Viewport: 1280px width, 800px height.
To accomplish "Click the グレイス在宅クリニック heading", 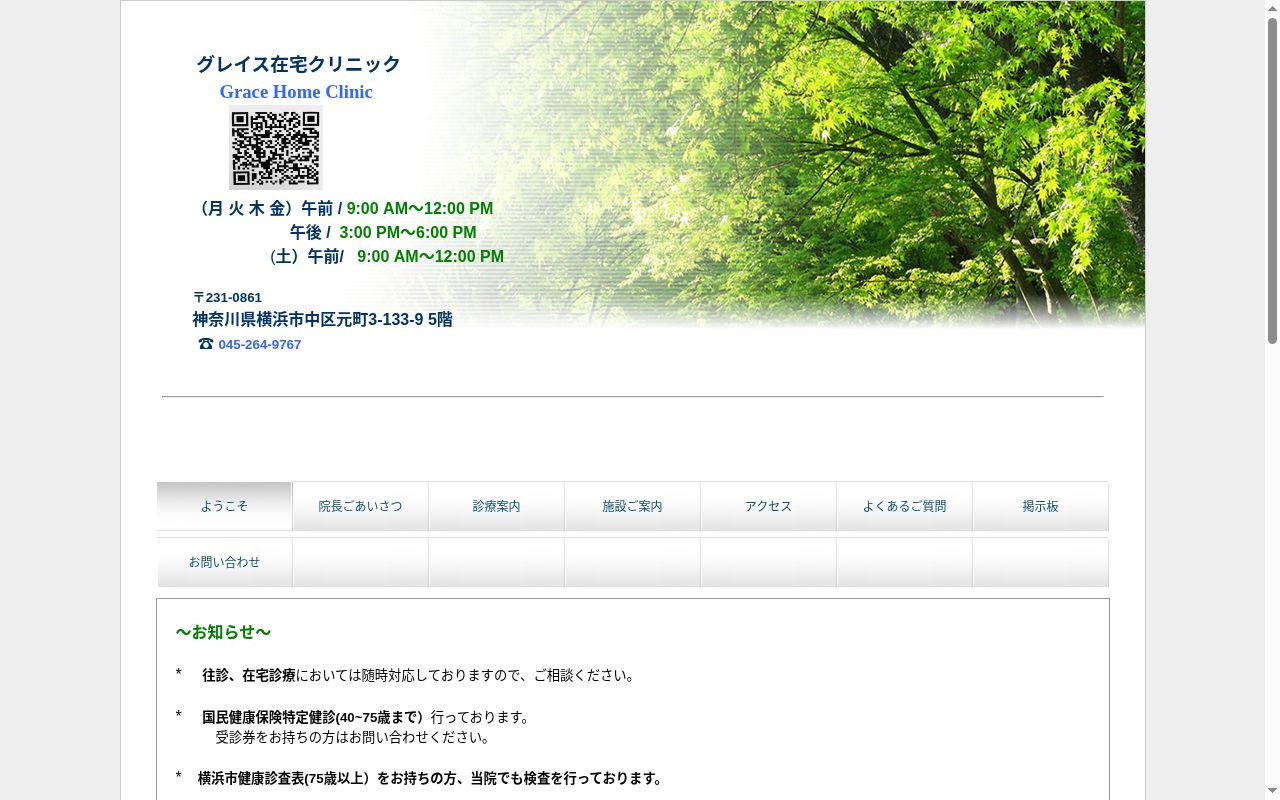I will point(298,64).
